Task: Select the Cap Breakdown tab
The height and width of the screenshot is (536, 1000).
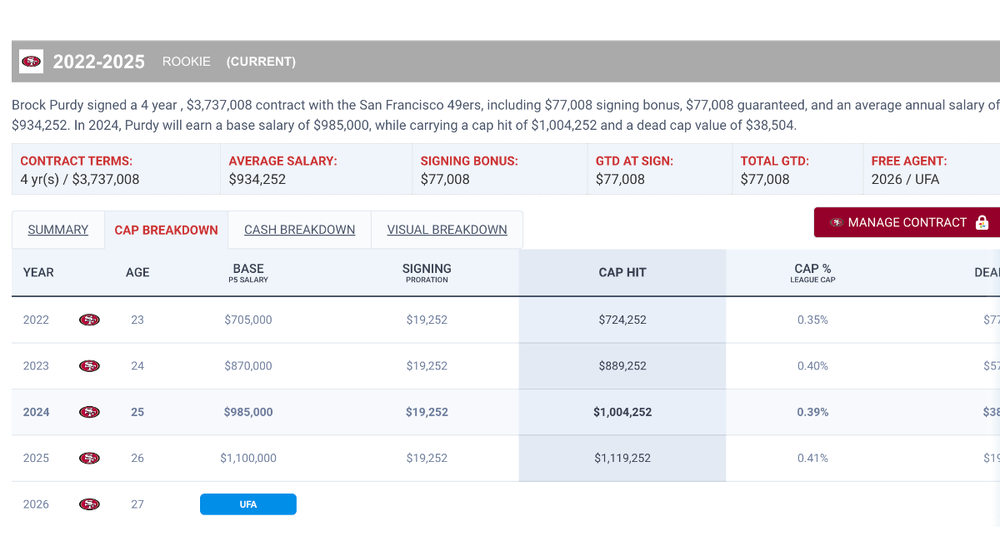Action: click(166, 230)
